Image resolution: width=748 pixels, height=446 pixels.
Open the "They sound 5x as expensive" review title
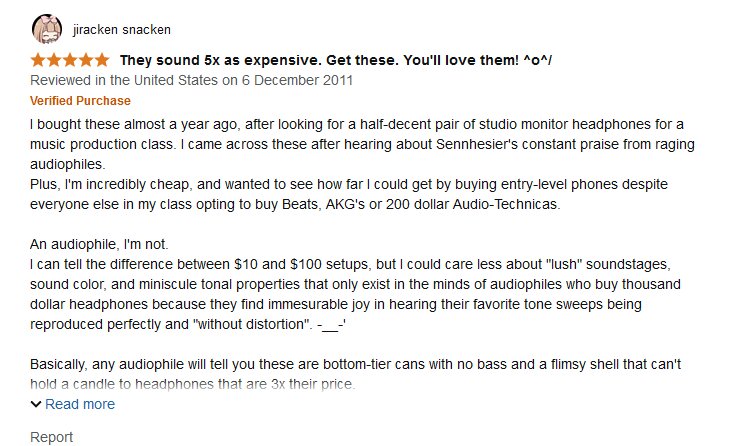pyautogui.click(x=336, y=61)
